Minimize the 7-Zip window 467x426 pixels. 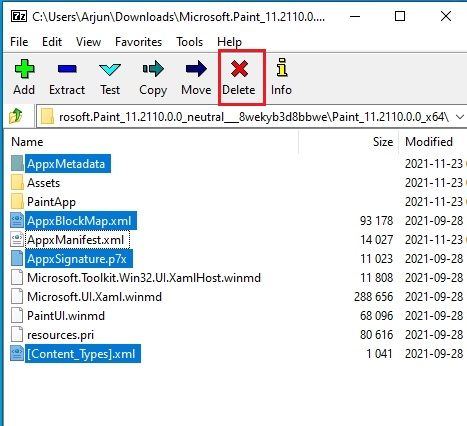click(355, 16)
